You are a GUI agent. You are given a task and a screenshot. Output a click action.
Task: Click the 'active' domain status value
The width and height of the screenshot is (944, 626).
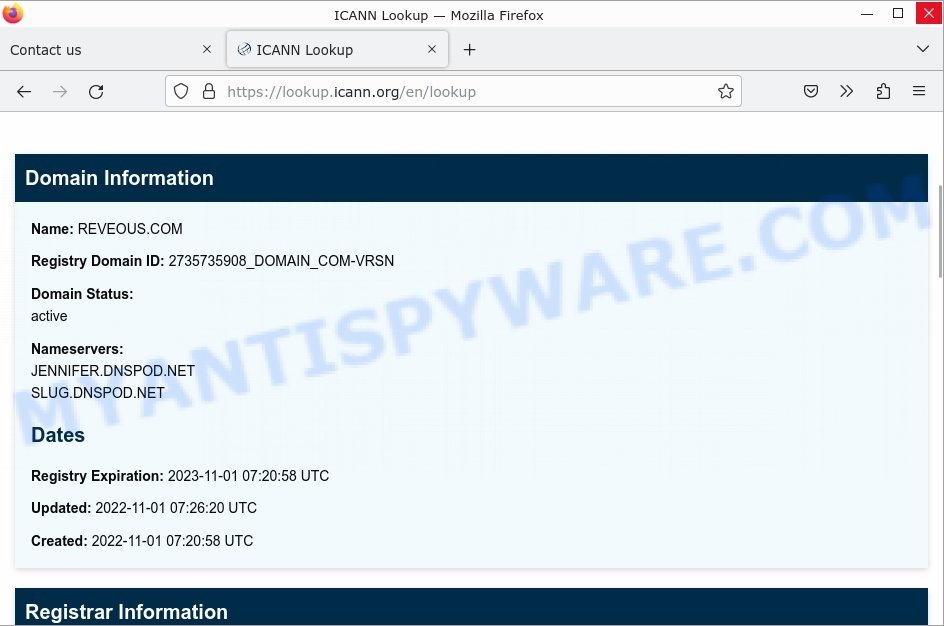(x=49, y=316)
